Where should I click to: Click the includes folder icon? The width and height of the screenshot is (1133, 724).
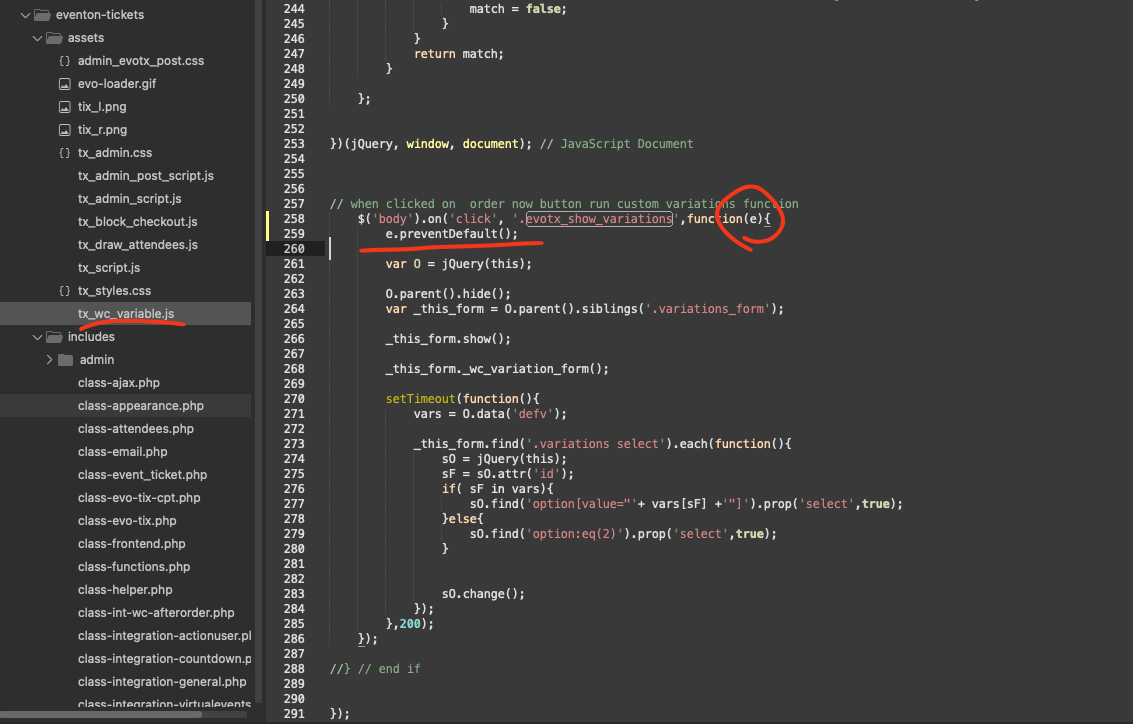point(53,337)
